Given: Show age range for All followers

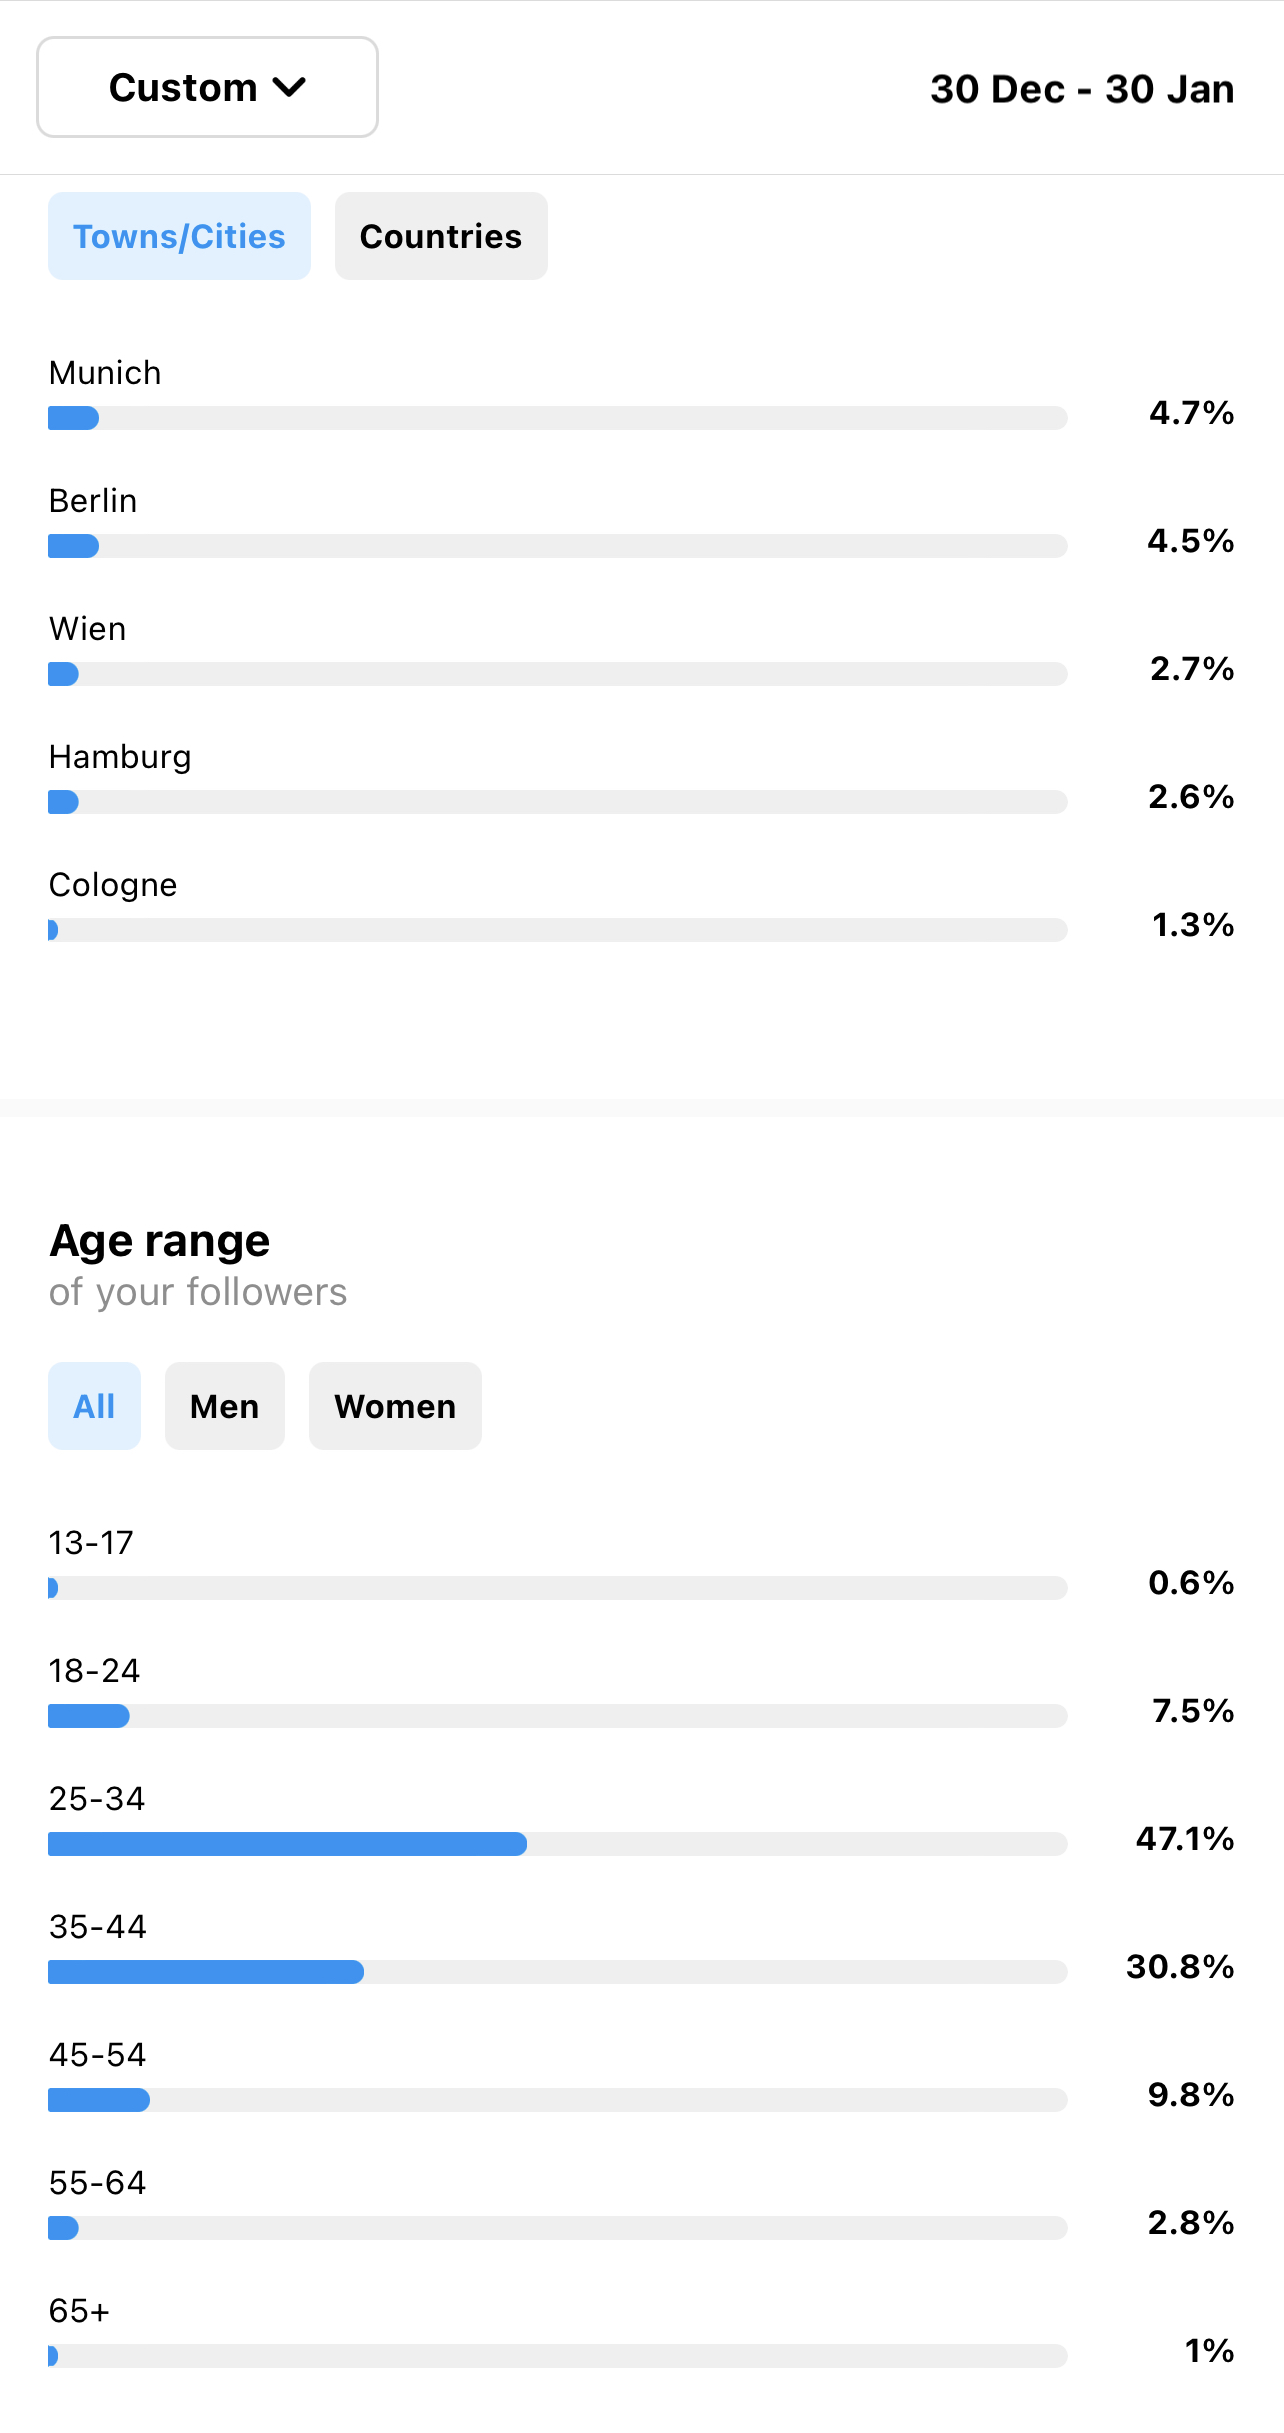Looking at the screenshot, I should click(x=94, y=1406).
